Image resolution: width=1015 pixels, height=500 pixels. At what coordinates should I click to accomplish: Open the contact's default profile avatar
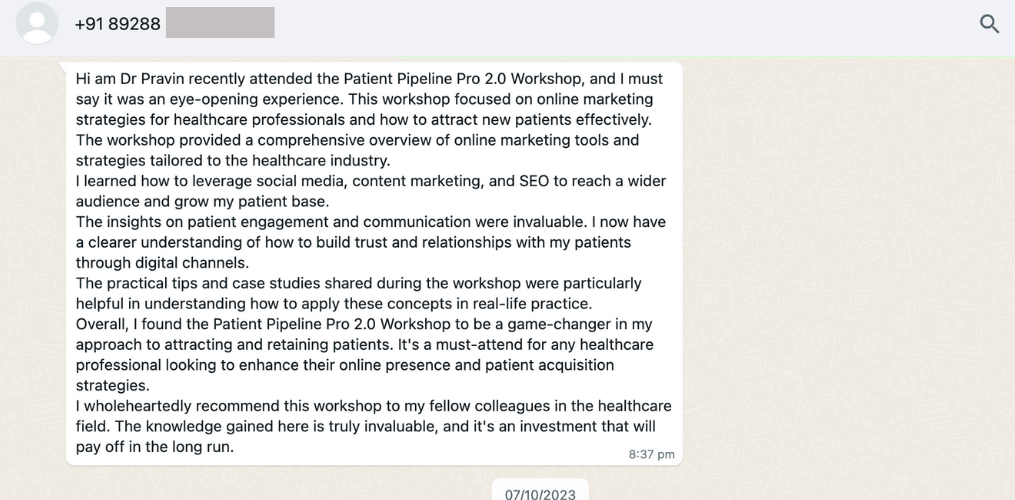(37, 24)
